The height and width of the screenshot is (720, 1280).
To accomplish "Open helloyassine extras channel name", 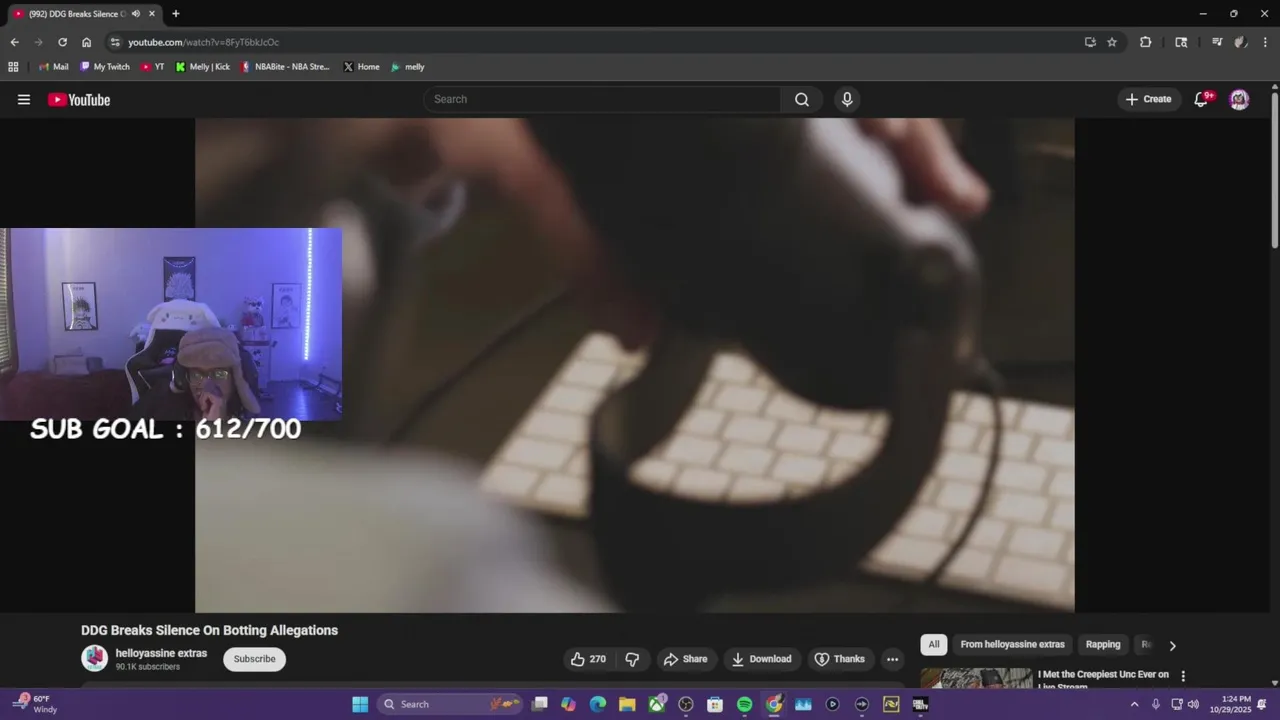I will tap(161, 653).
